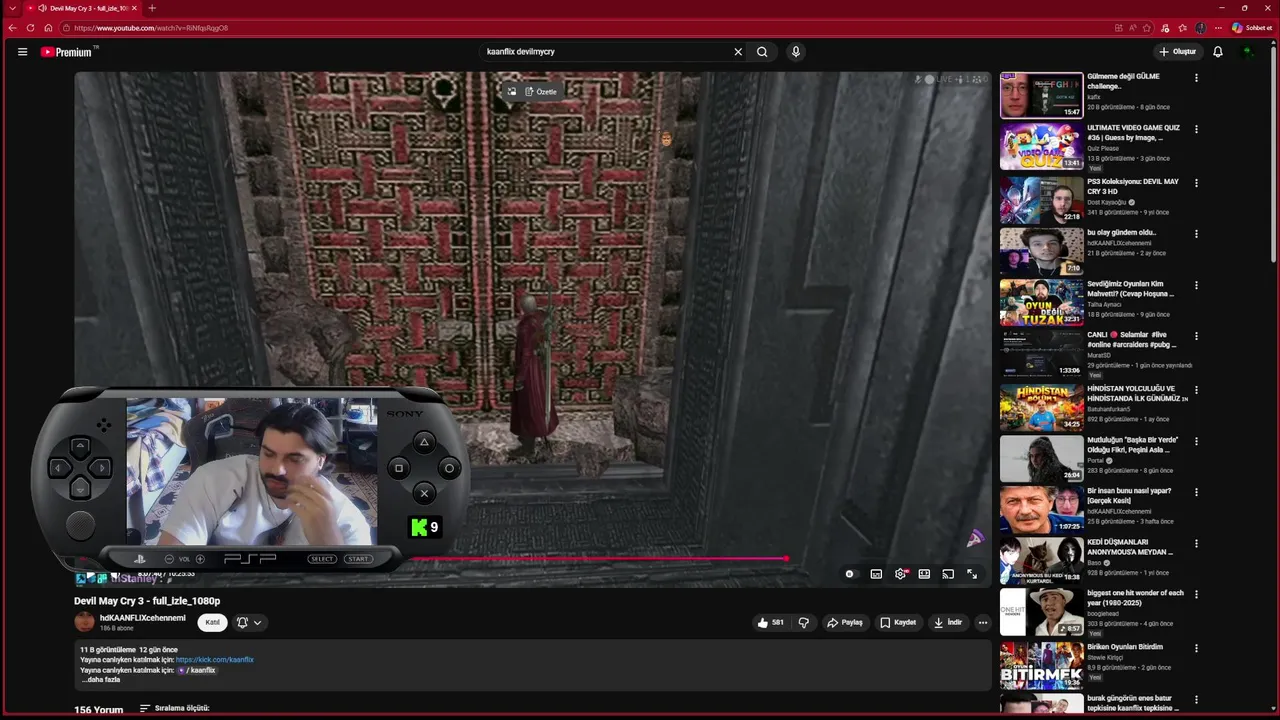Start voice search with microphone icon
Image resolution: width=1280 pixels, height=720 pixels.
(796, 52)
